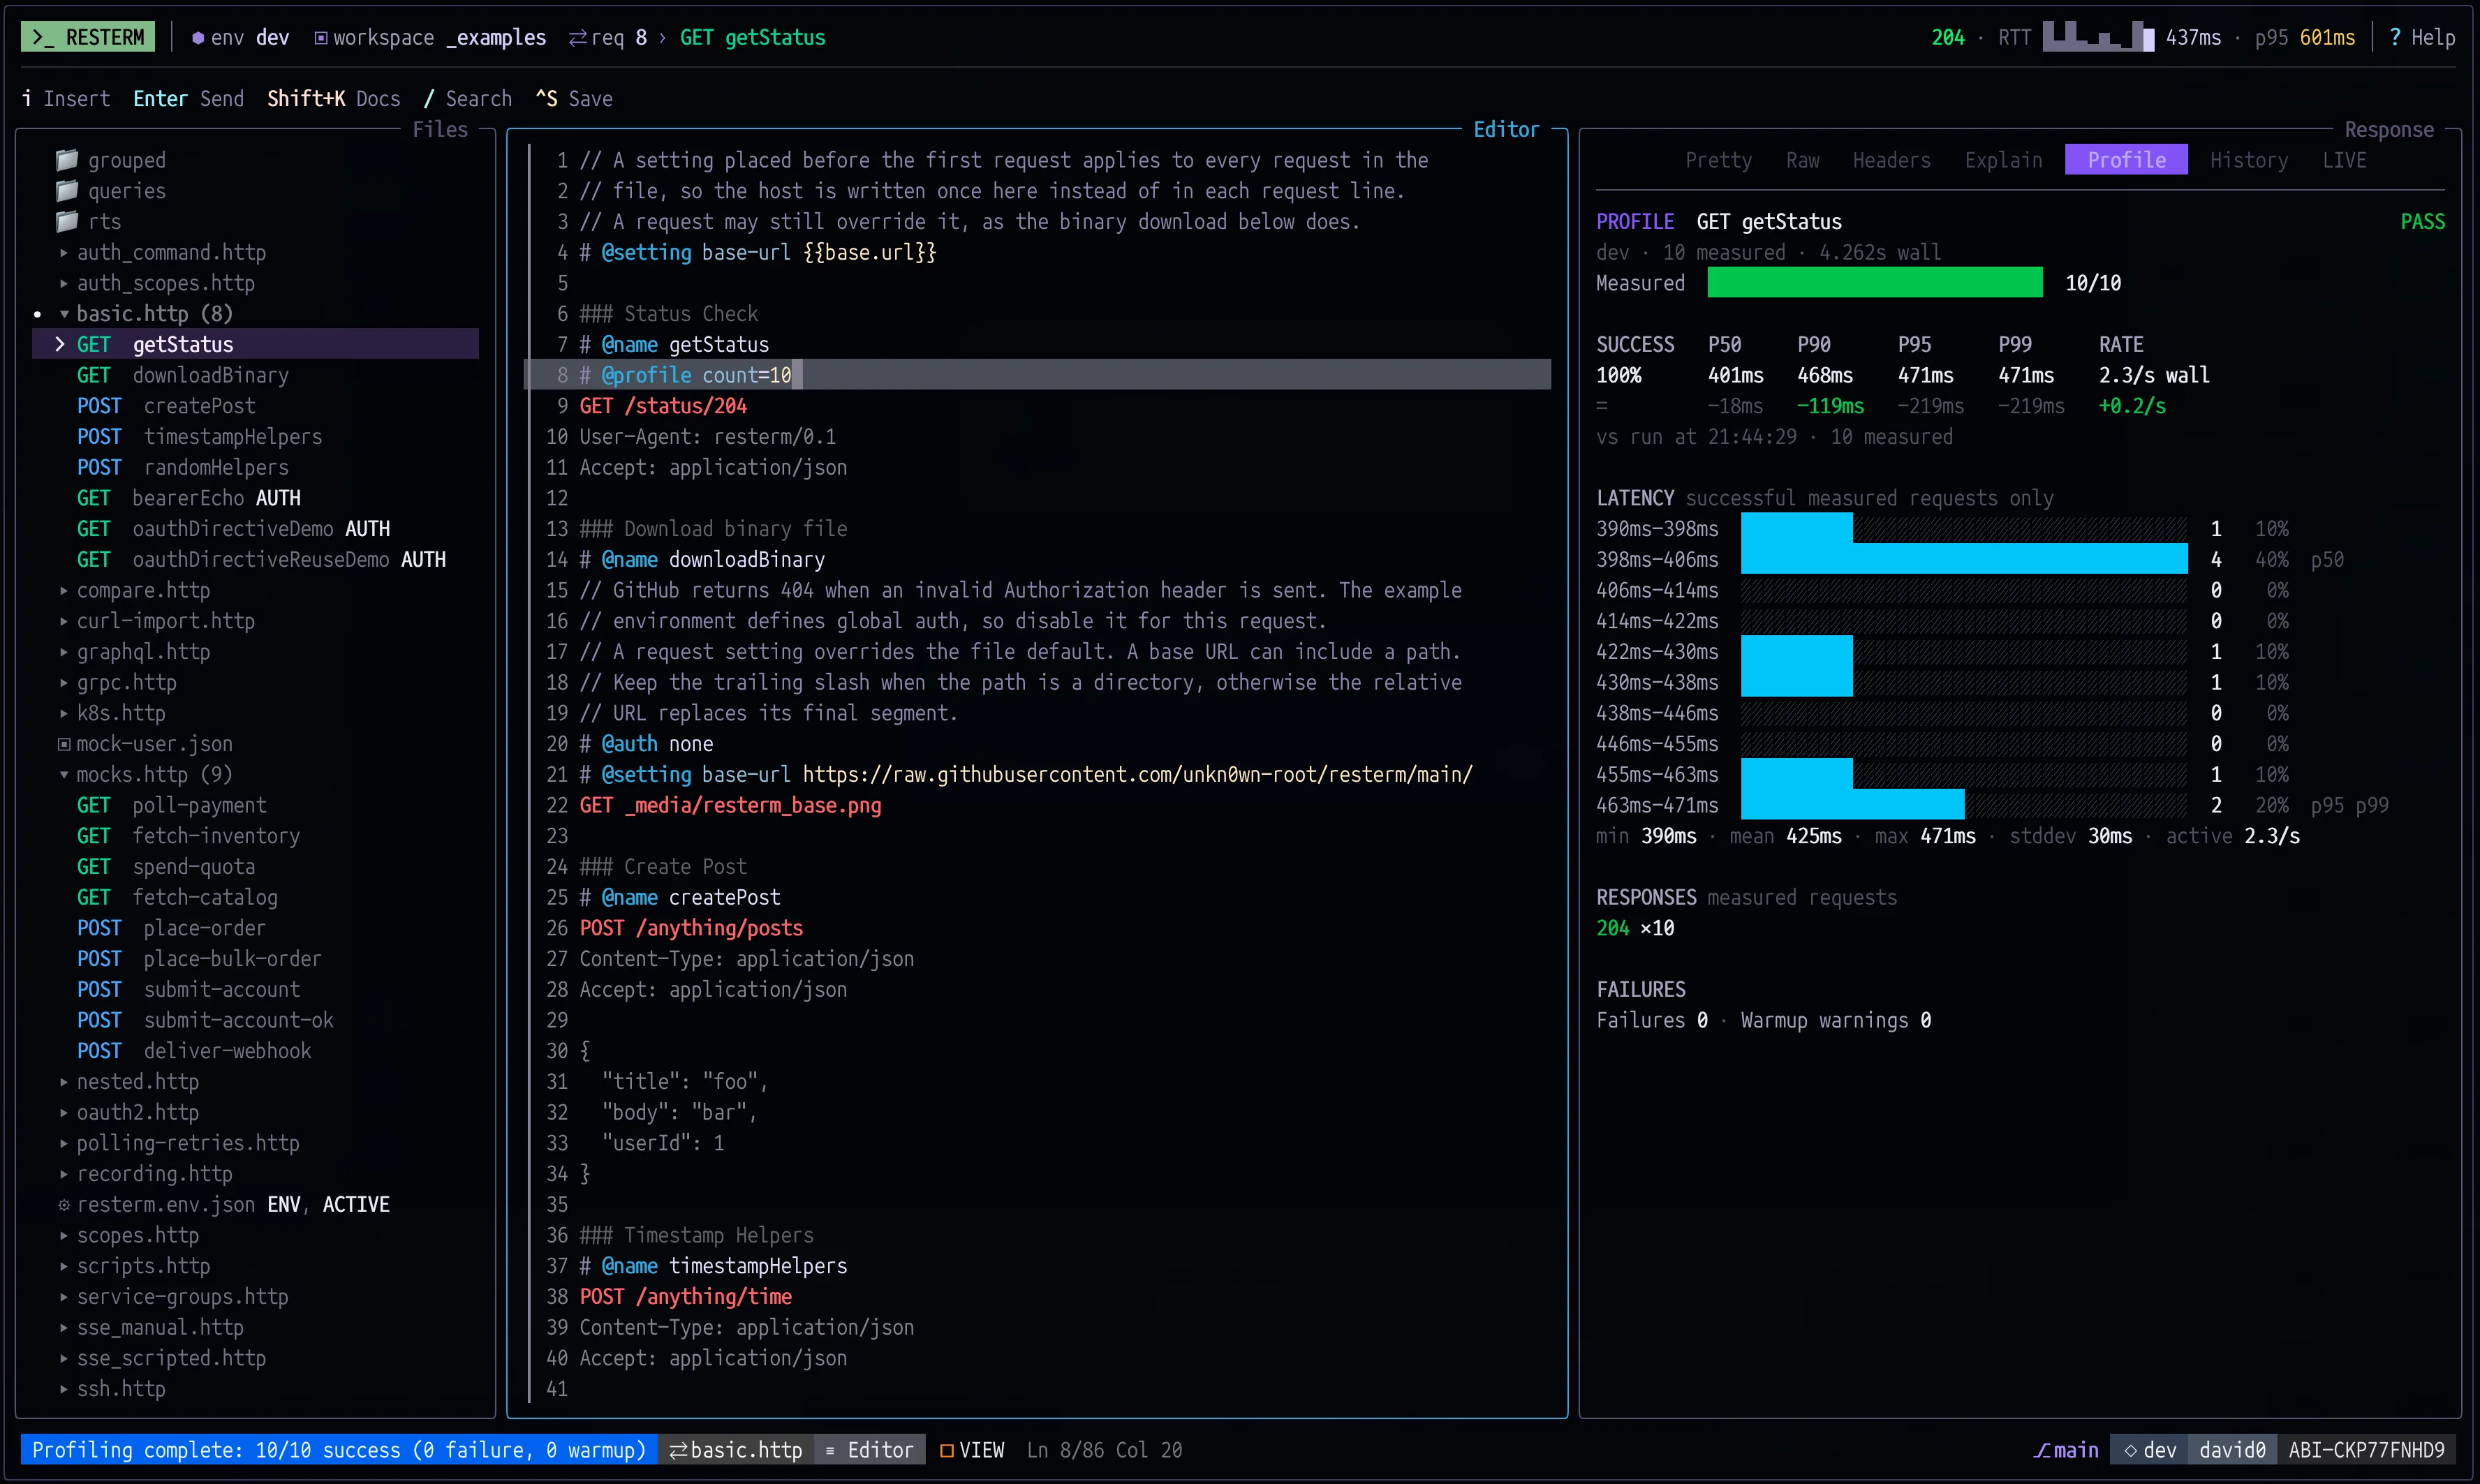Viewport: 2480px width, 1484px height.
Task: Click the Editor status bar segment
Action: coord(869,1450)
